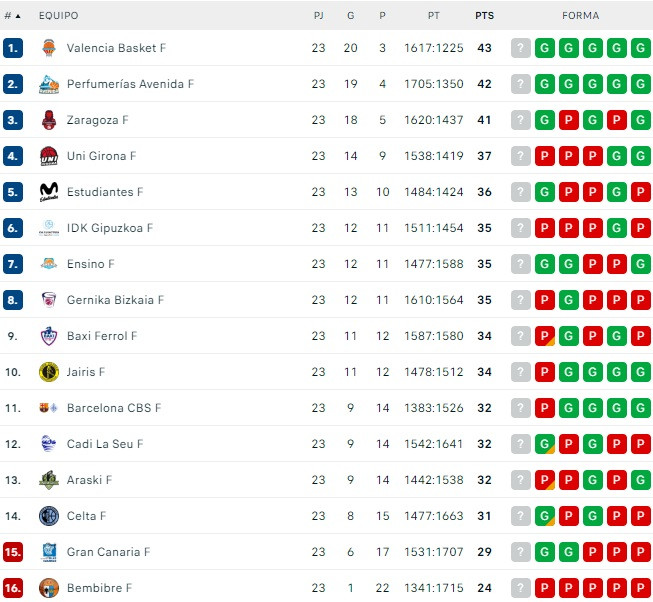653x602 pixels.
Task: Click the Bembibre F team logo
Action: coord(49,588)
